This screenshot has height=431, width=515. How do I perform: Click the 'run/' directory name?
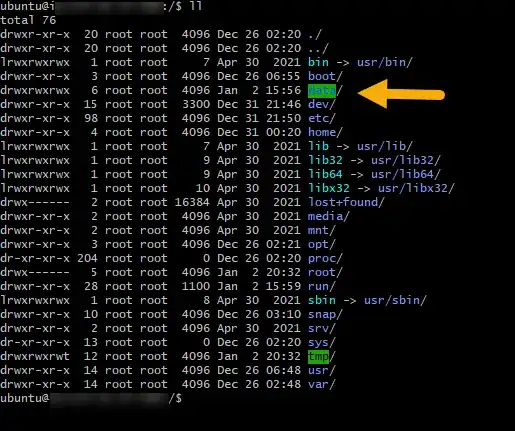(321, 286)
